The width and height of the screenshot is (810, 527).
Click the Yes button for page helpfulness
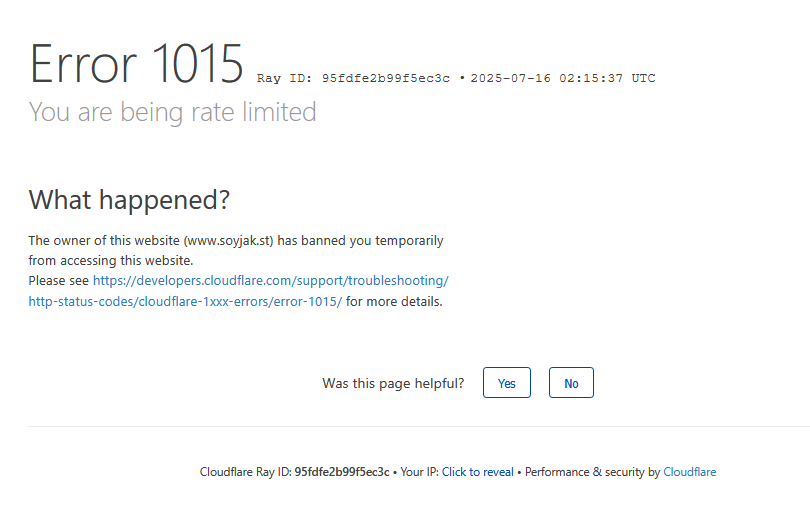506,383
